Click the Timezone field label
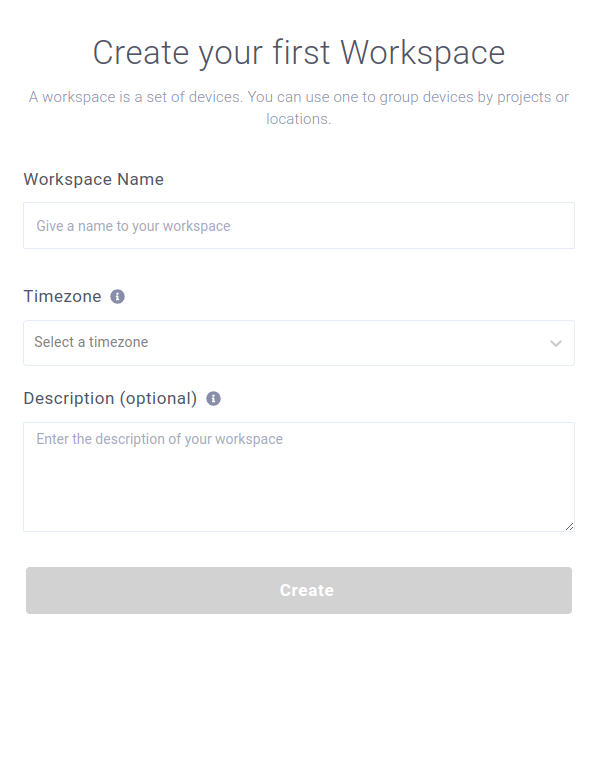The image size is (596, 761). click(x=63, y=296)
